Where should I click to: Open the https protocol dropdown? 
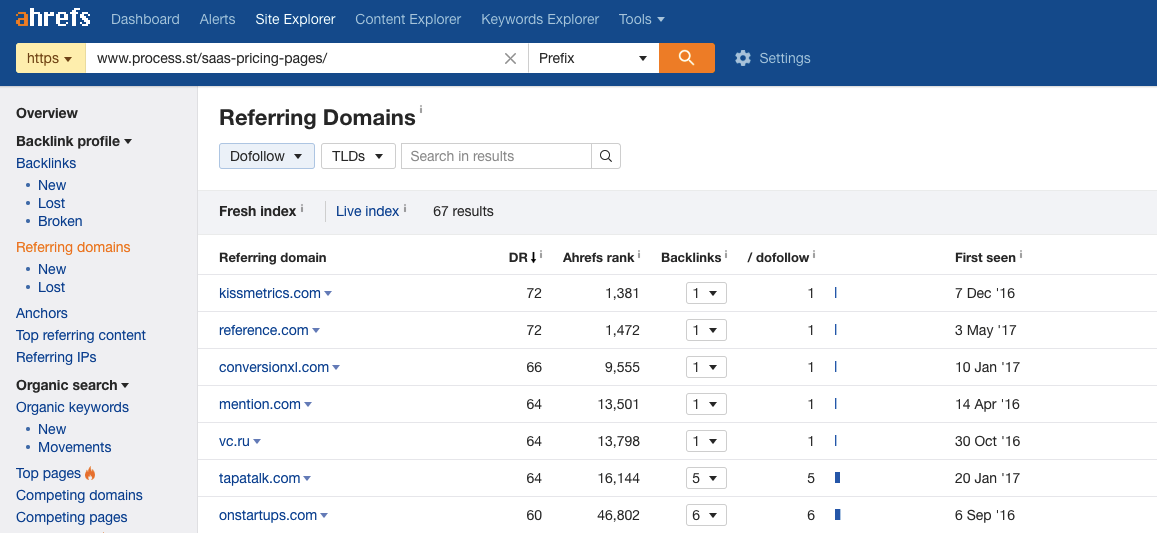pos(50,58)
